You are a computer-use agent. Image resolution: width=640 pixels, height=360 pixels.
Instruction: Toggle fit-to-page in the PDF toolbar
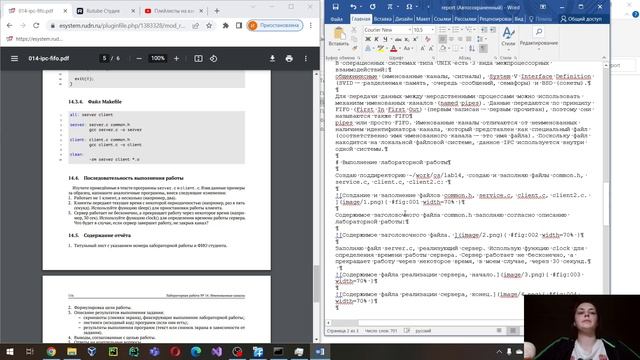(x=198, y=58)
